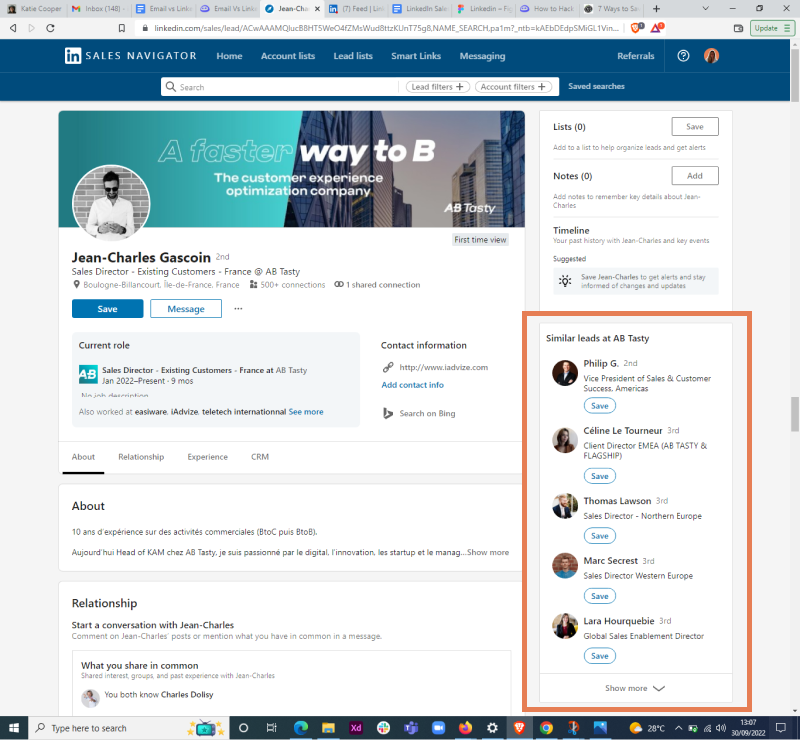Click the website link chain icon
Viewport: 800px width, 740px height.
[388, 367]
